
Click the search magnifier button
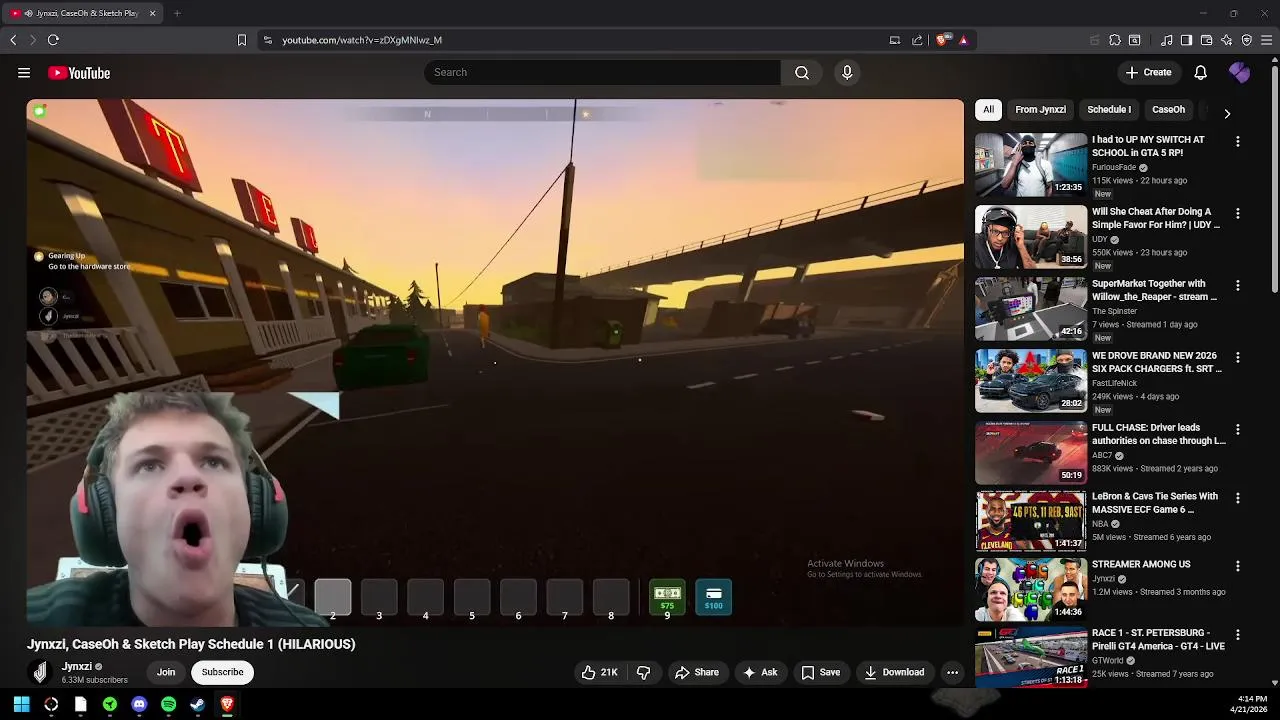tap(802, 72)
